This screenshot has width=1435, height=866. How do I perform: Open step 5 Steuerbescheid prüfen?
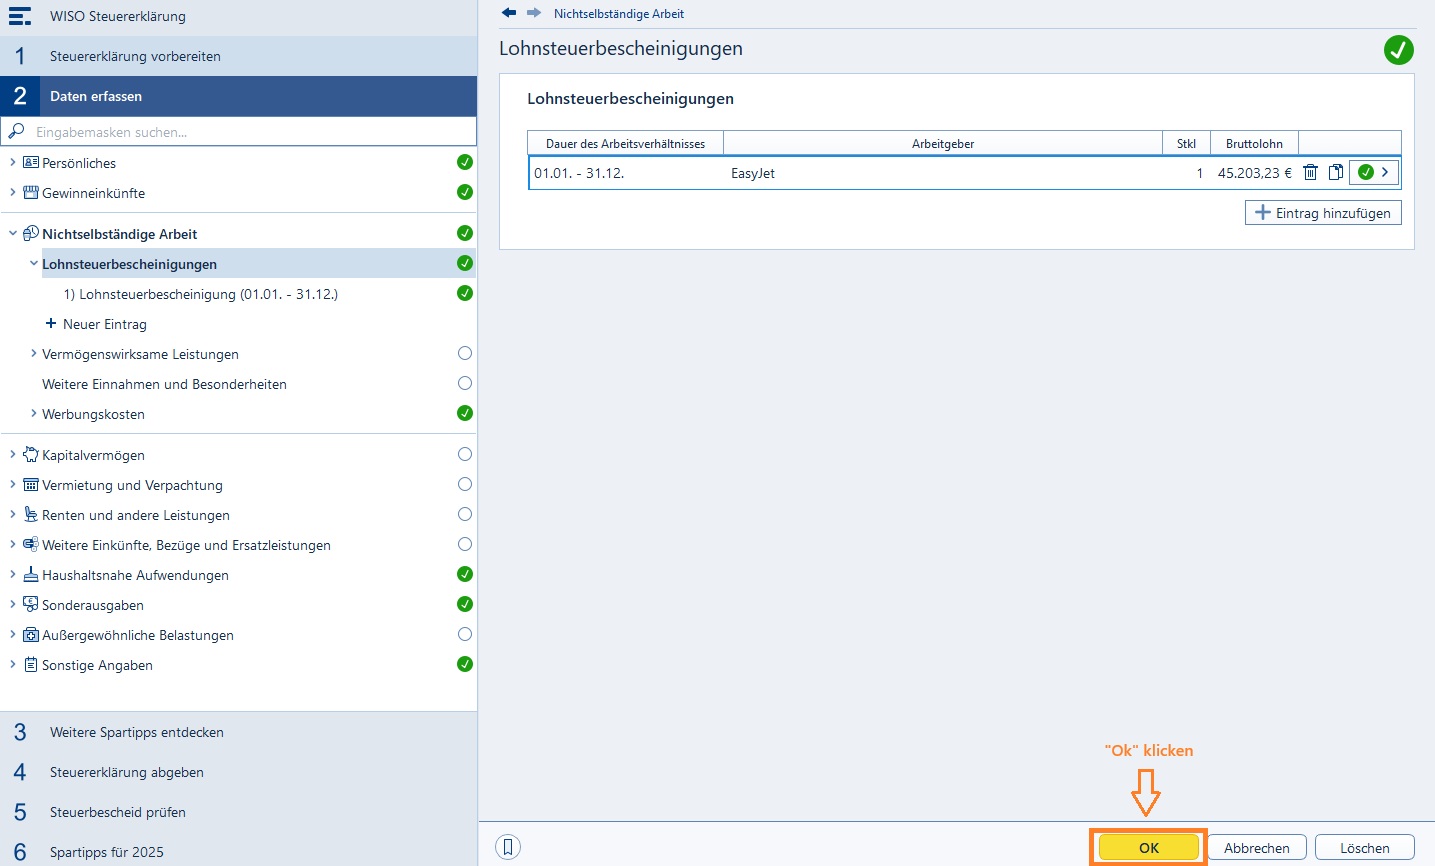coord(238,812)
